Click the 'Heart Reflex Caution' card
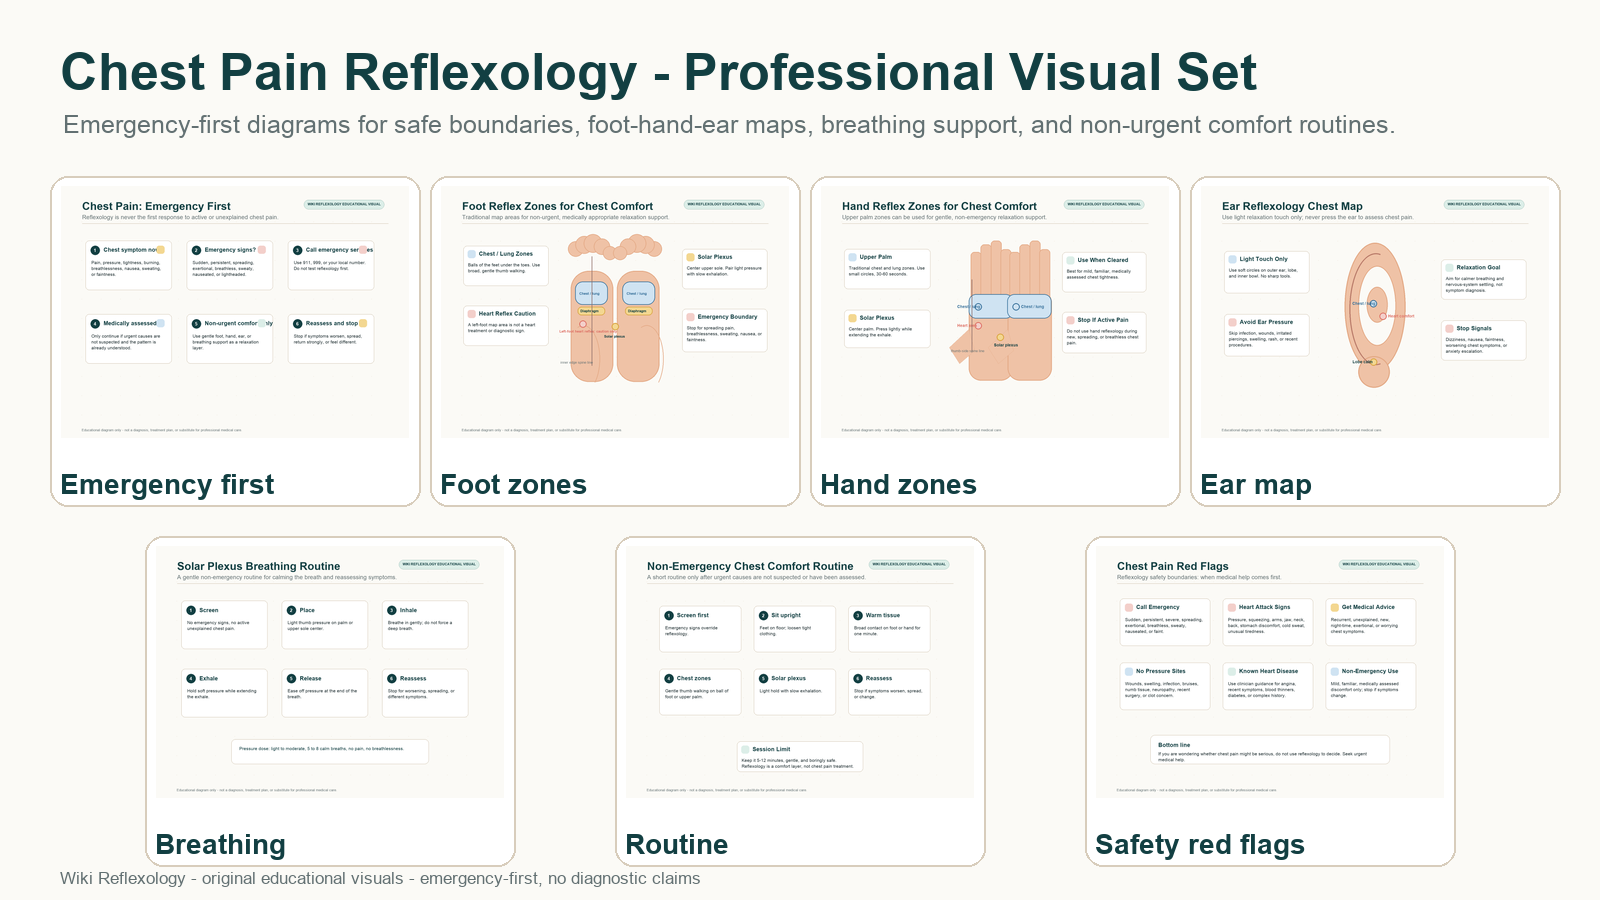The width and height of the screenshot is (1600, 900). [x=506, y=325]
